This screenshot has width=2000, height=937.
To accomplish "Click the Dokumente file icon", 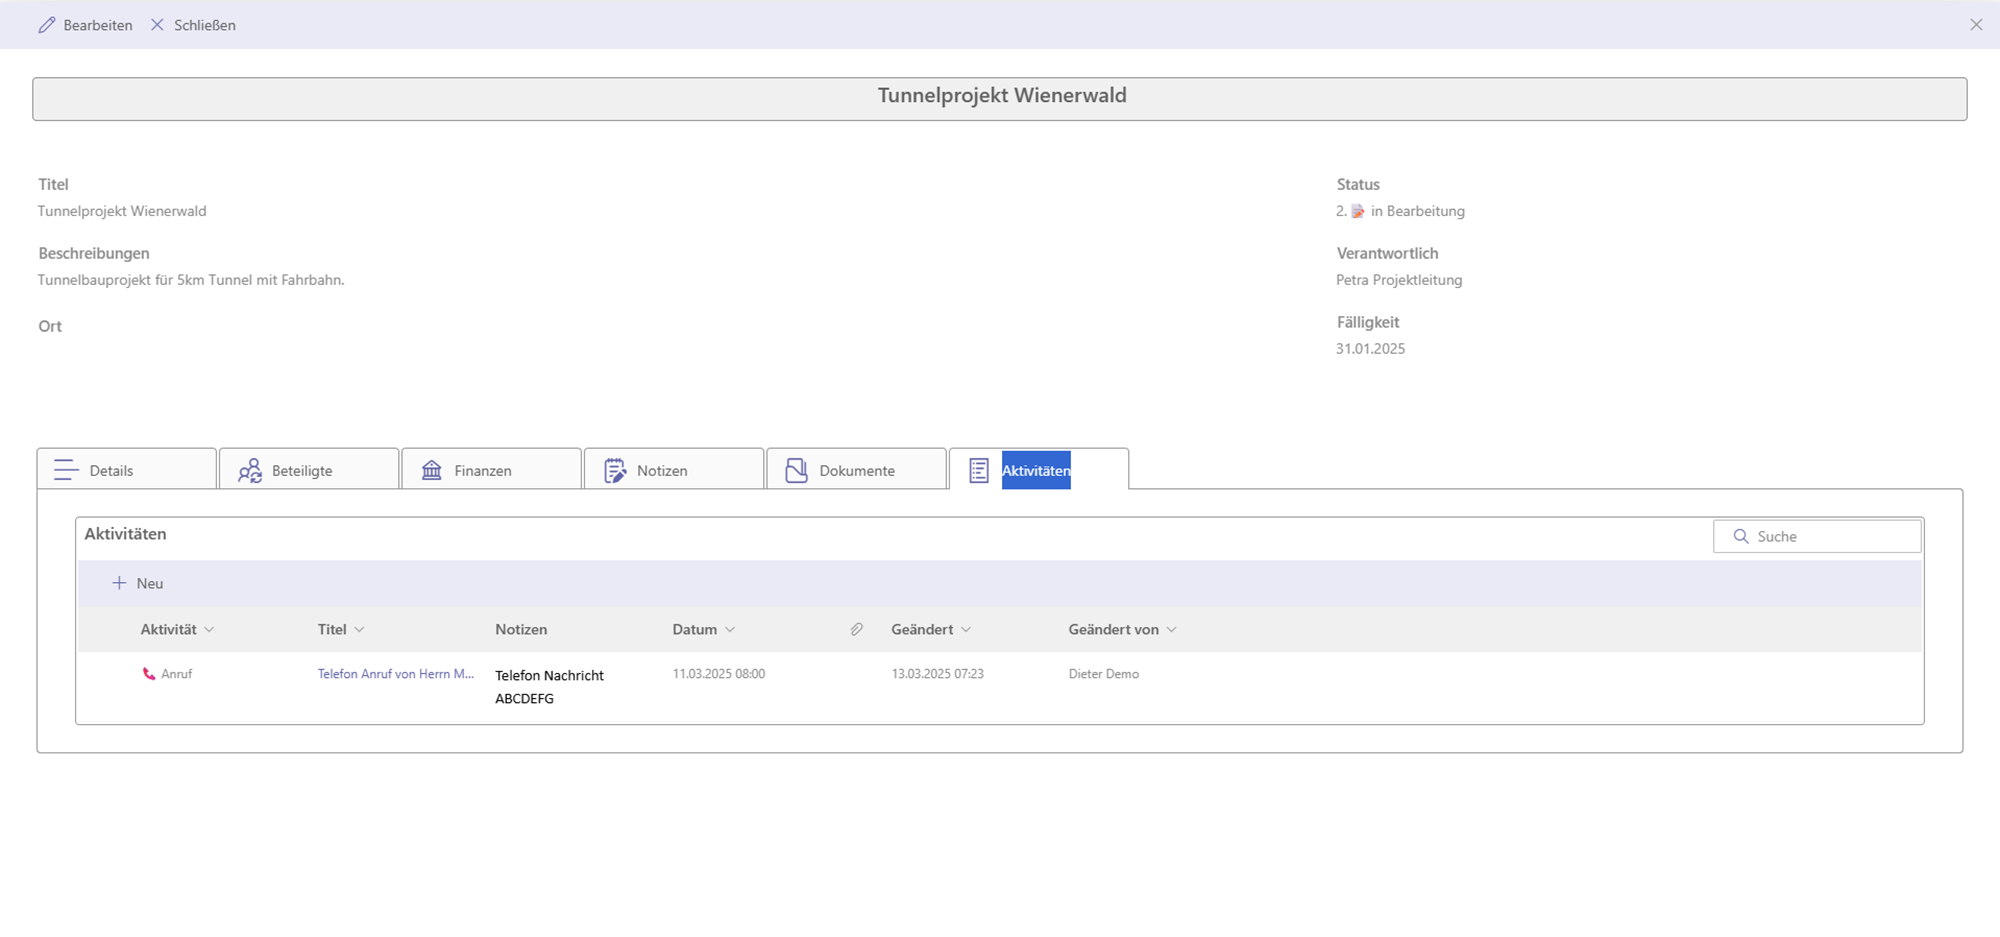I will (796, 470).
